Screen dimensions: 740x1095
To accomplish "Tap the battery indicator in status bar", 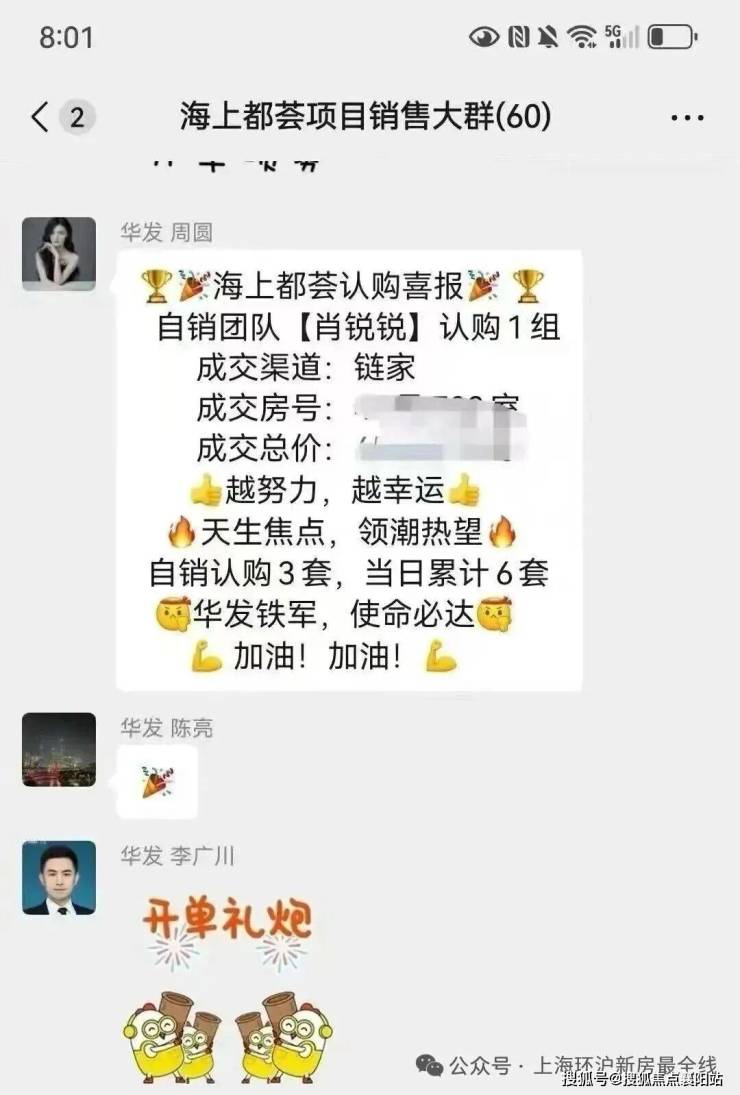I will coord(672,37).
